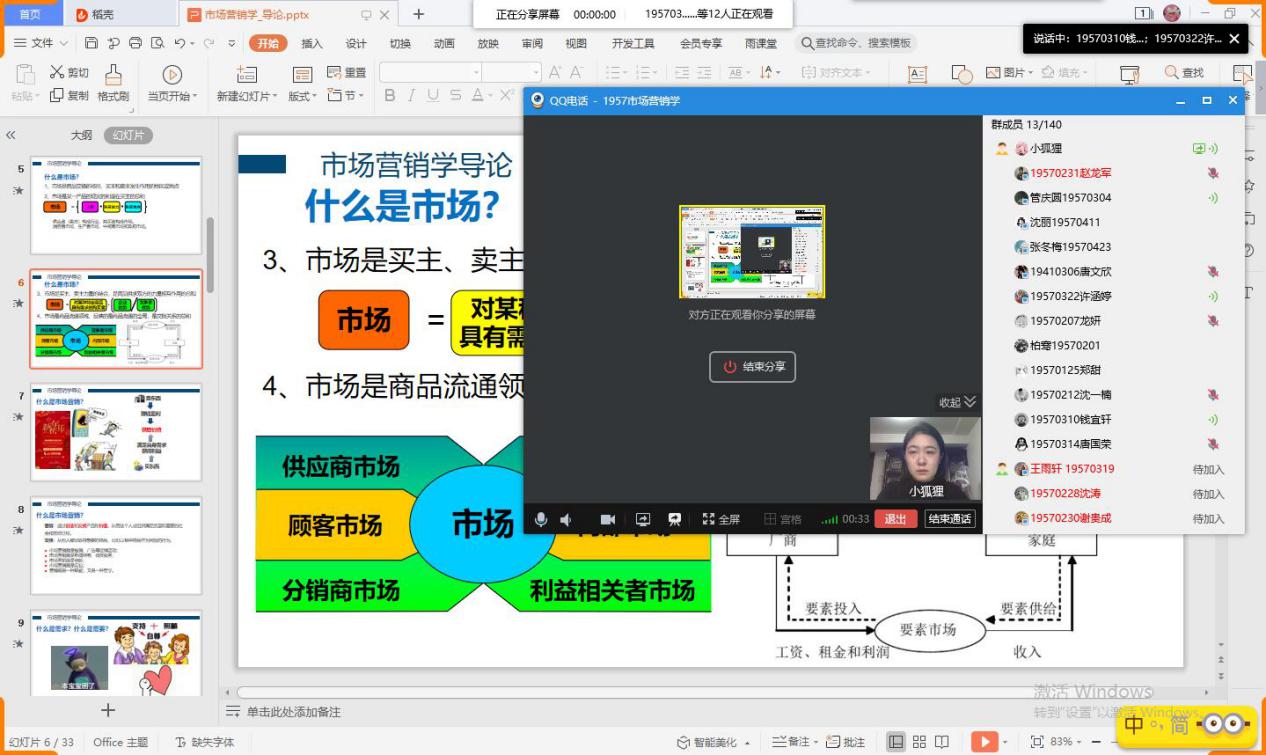Collapse video panel with 收起 chevron

[x=969, y=402]
